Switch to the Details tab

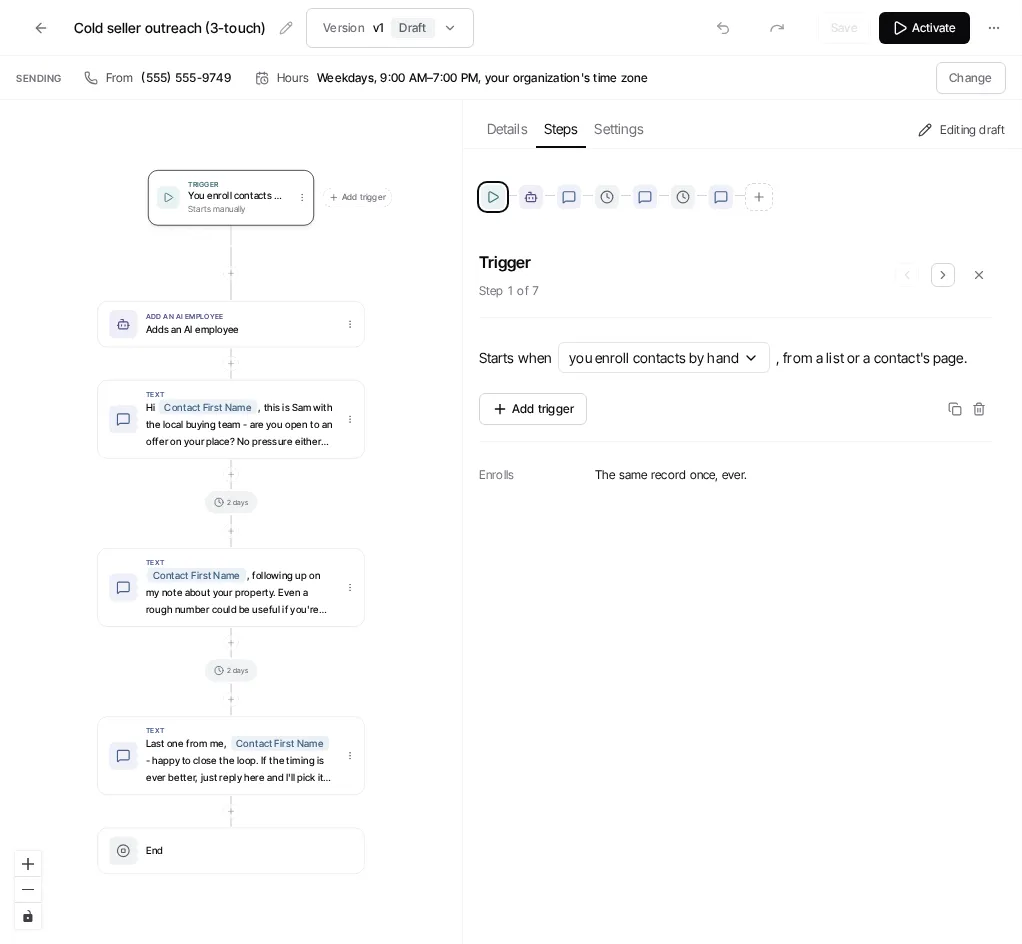(x=506, y=129)
